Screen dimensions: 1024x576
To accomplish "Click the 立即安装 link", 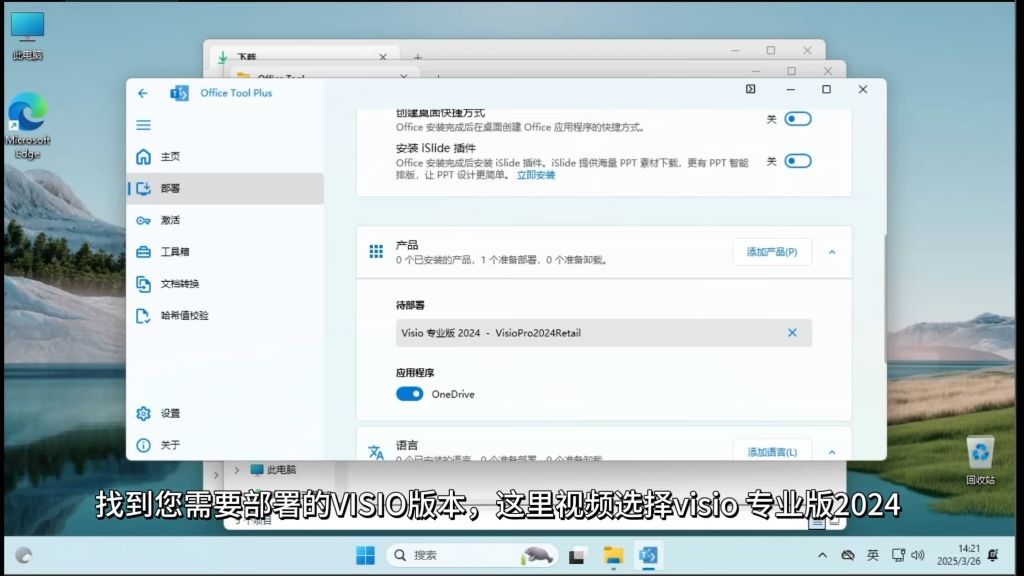I will point(536,175).
